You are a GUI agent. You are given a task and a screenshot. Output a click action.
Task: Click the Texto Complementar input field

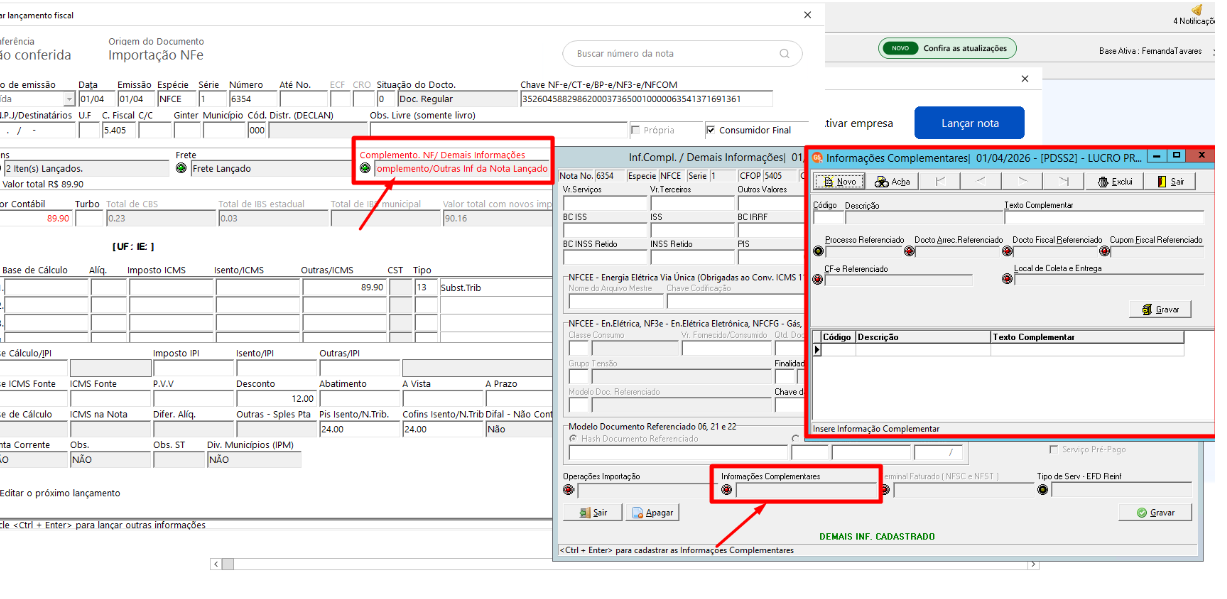coord(1104,216)
